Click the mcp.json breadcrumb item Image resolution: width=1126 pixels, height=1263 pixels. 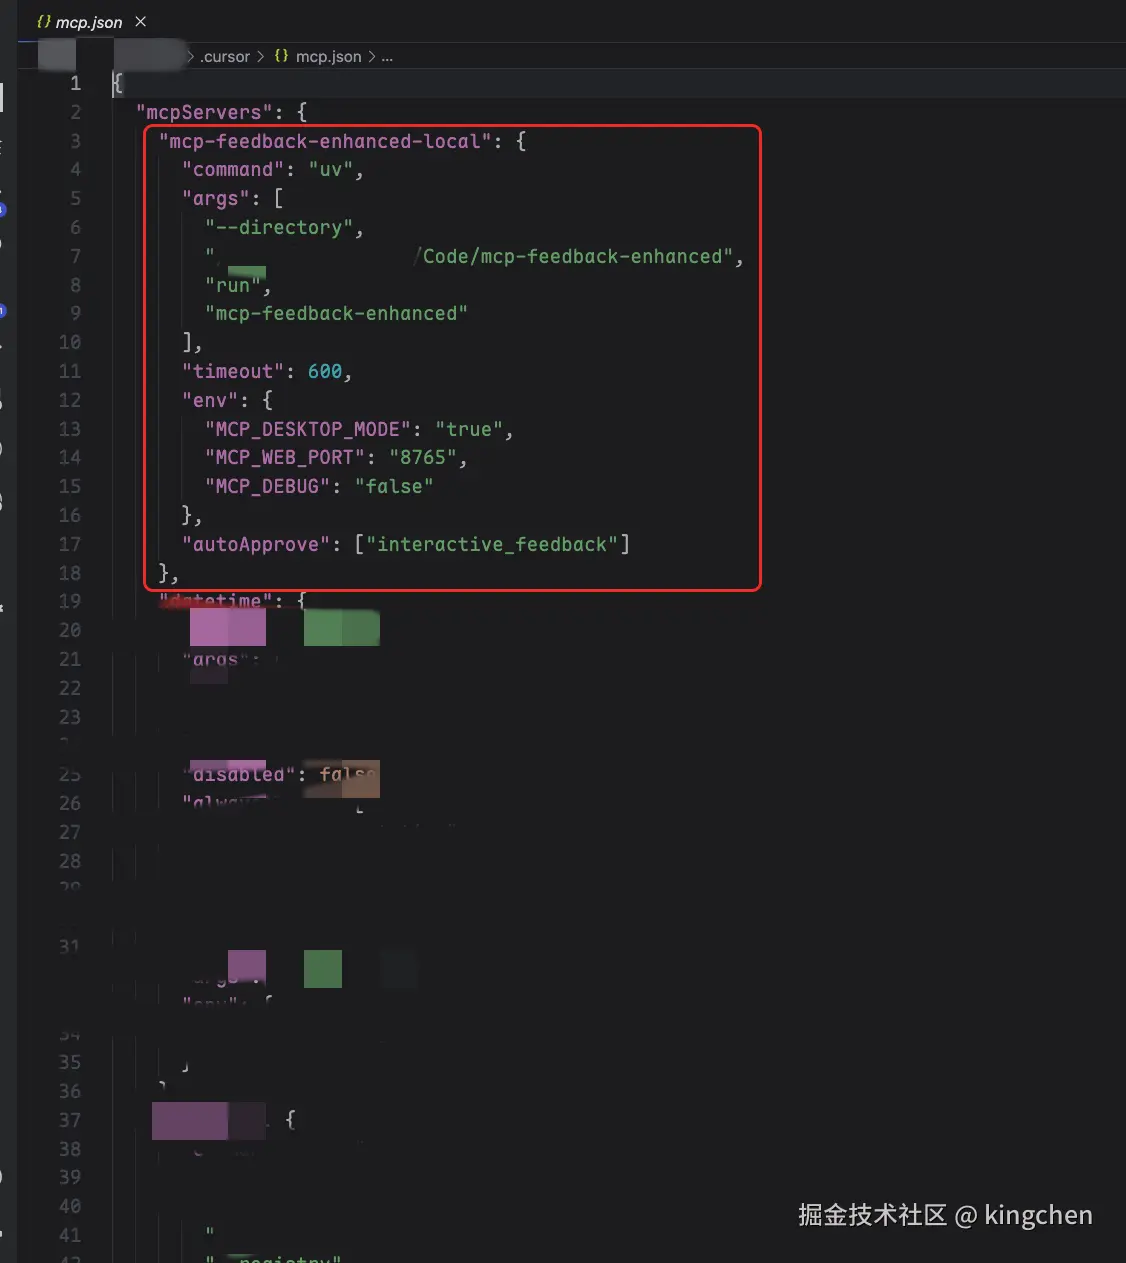[x=328, y=57]
